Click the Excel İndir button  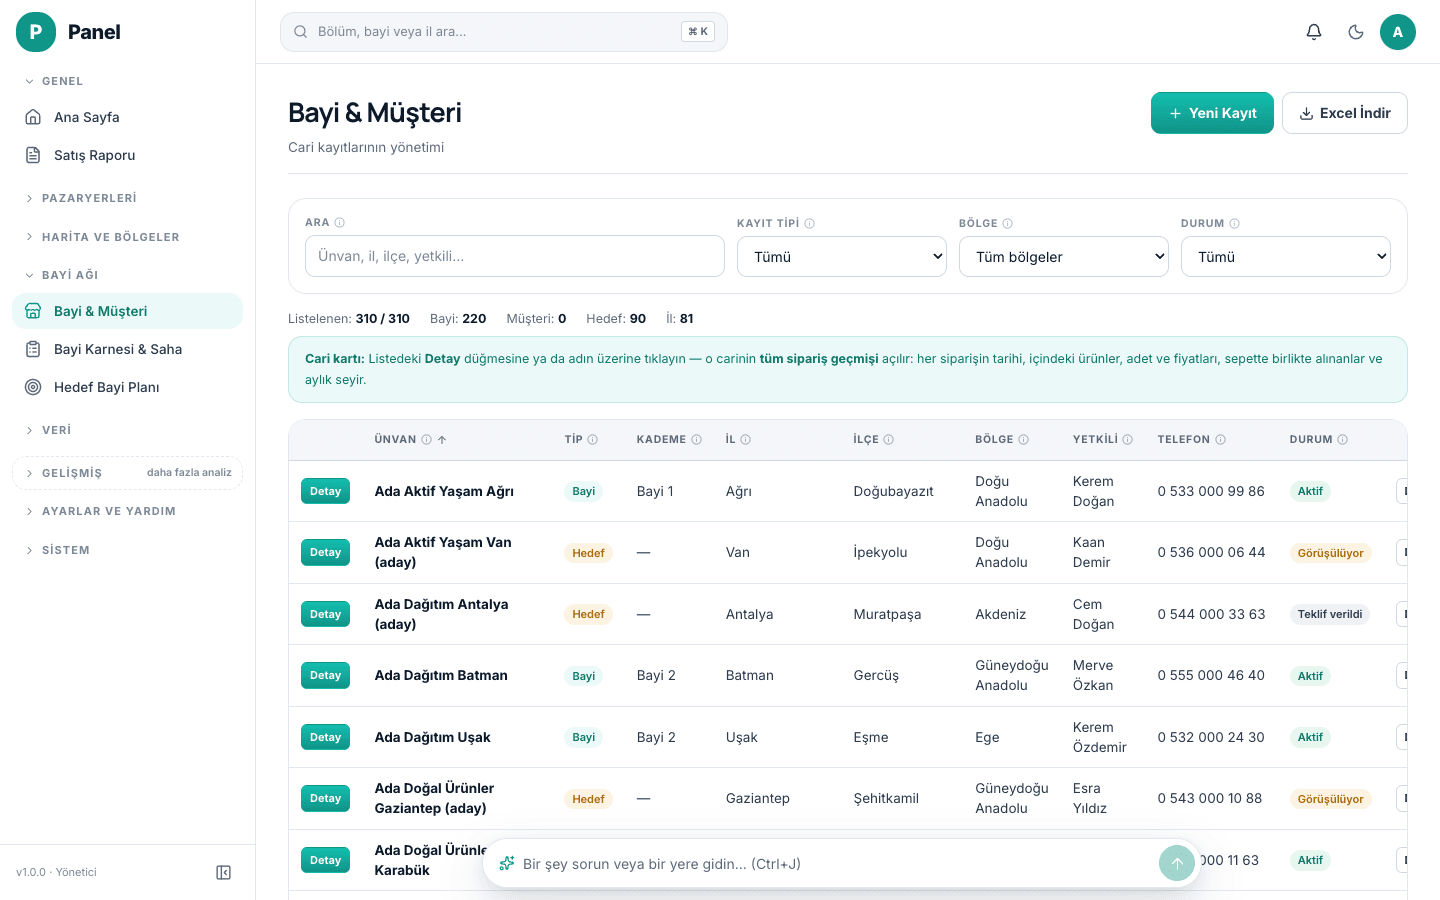point(1345,113)
